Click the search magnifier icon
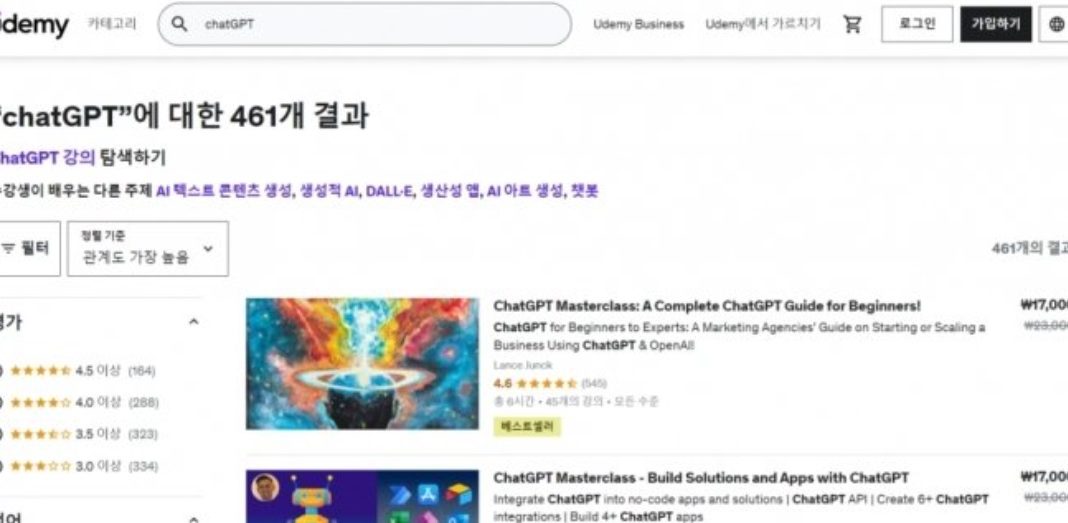The height and width of the screenshot is (523, 1068). pos(179,24)
